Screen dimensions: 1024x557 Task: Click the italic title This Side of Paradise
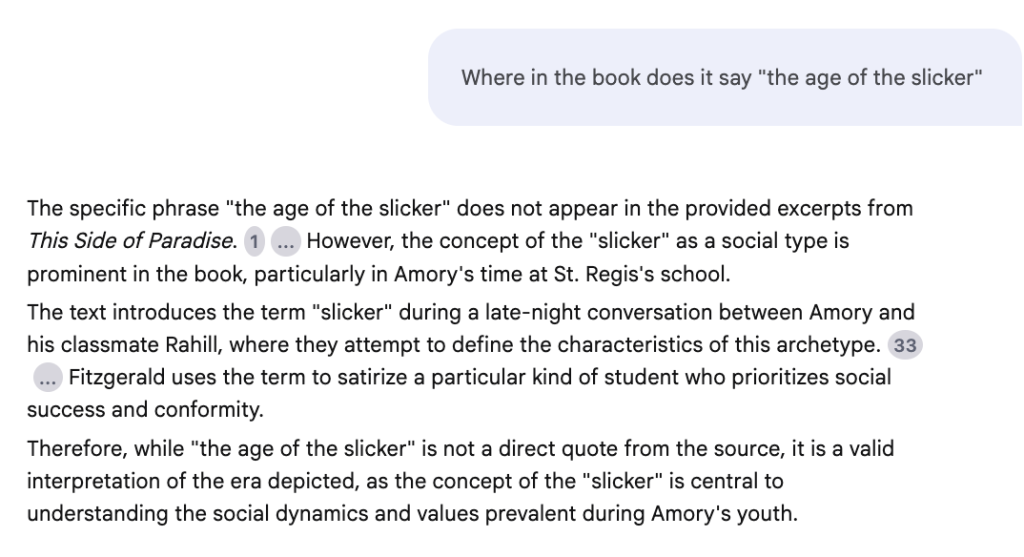[x=131, y=242]
